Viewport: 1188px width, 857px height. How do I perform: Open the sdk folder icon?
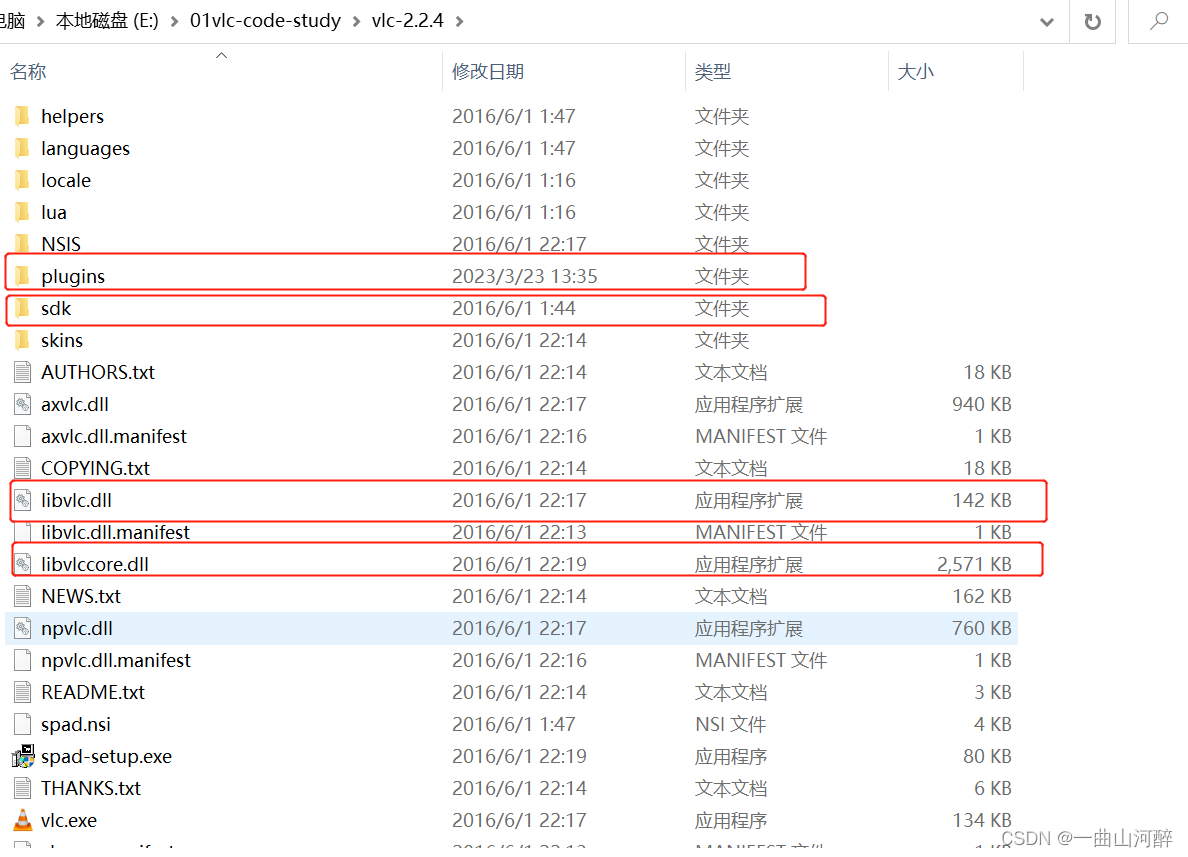[22, 308]
